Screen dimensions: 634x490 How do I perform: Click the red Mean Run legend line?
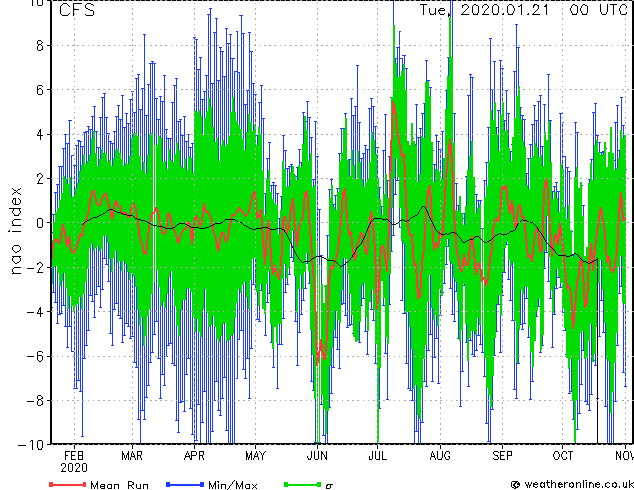[68, 484]
